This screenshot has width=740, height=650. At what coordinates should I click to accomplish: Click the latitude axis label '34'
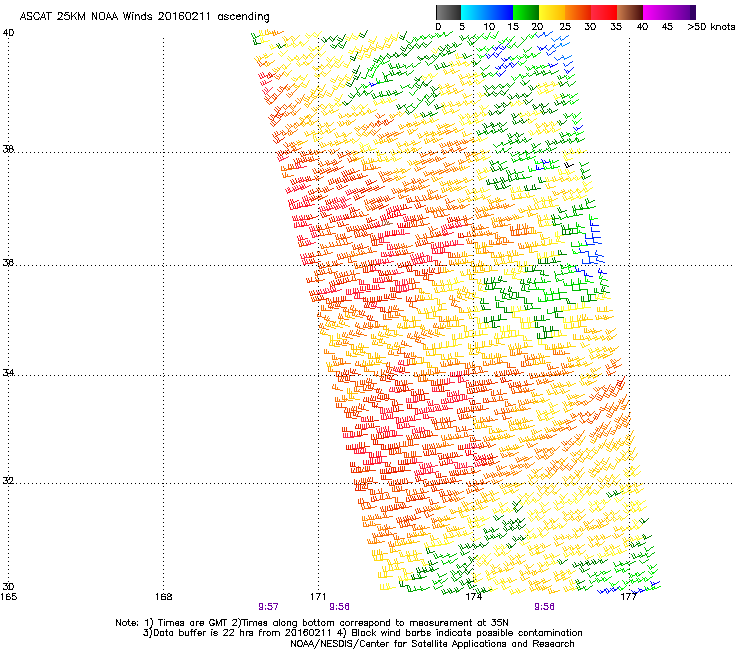(8, 372)
